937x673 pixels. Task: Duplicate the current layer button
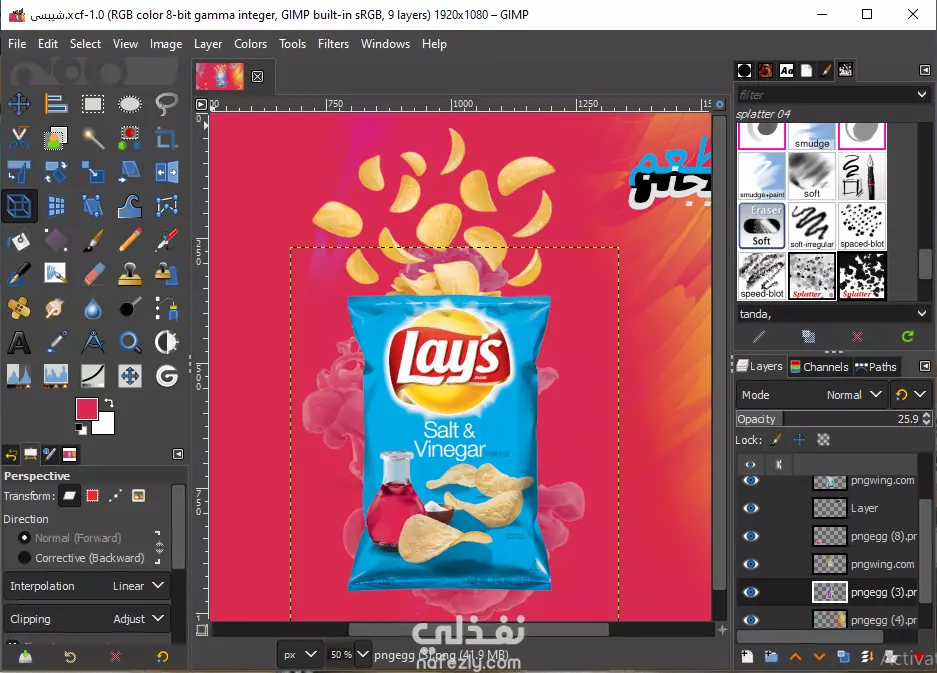[x=843, y=657]
